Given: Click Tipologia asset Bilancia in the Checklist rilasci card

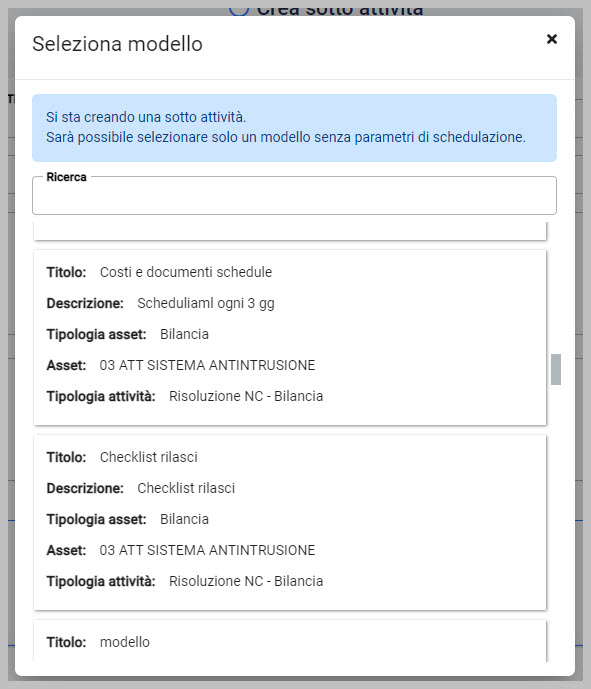Looking at the screenshot, I should pos(127,519).
